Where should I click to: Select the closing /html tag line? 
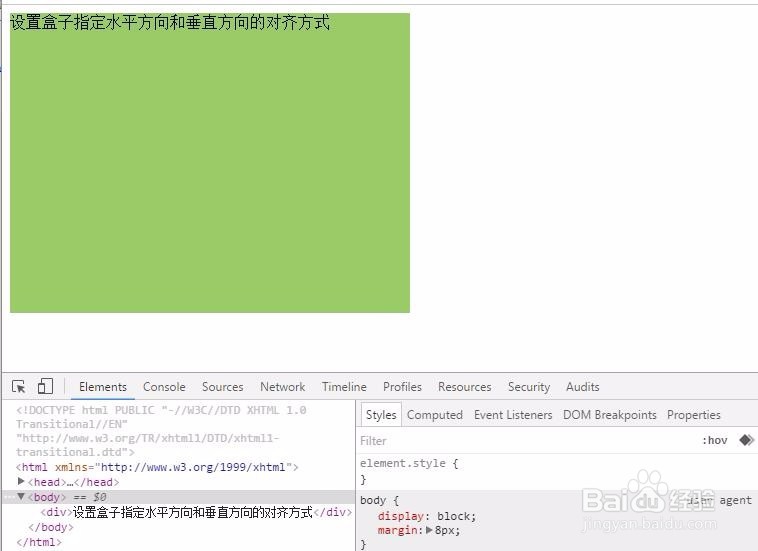39,542
